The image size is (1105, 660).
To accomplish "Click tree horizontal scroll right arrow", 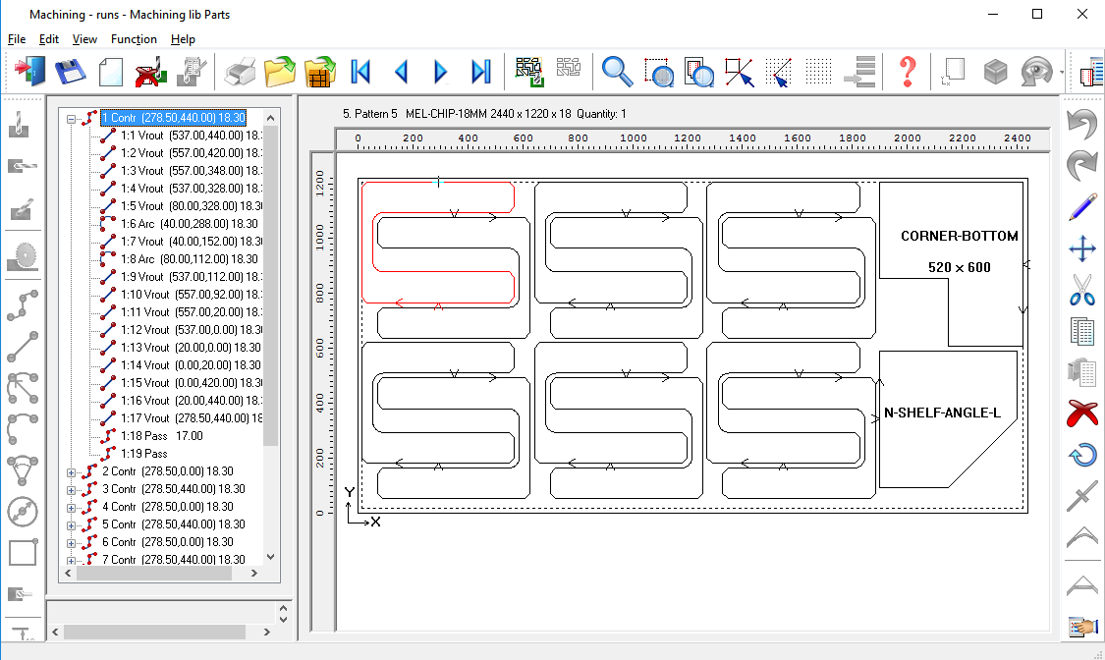I will tap(254, 573).
